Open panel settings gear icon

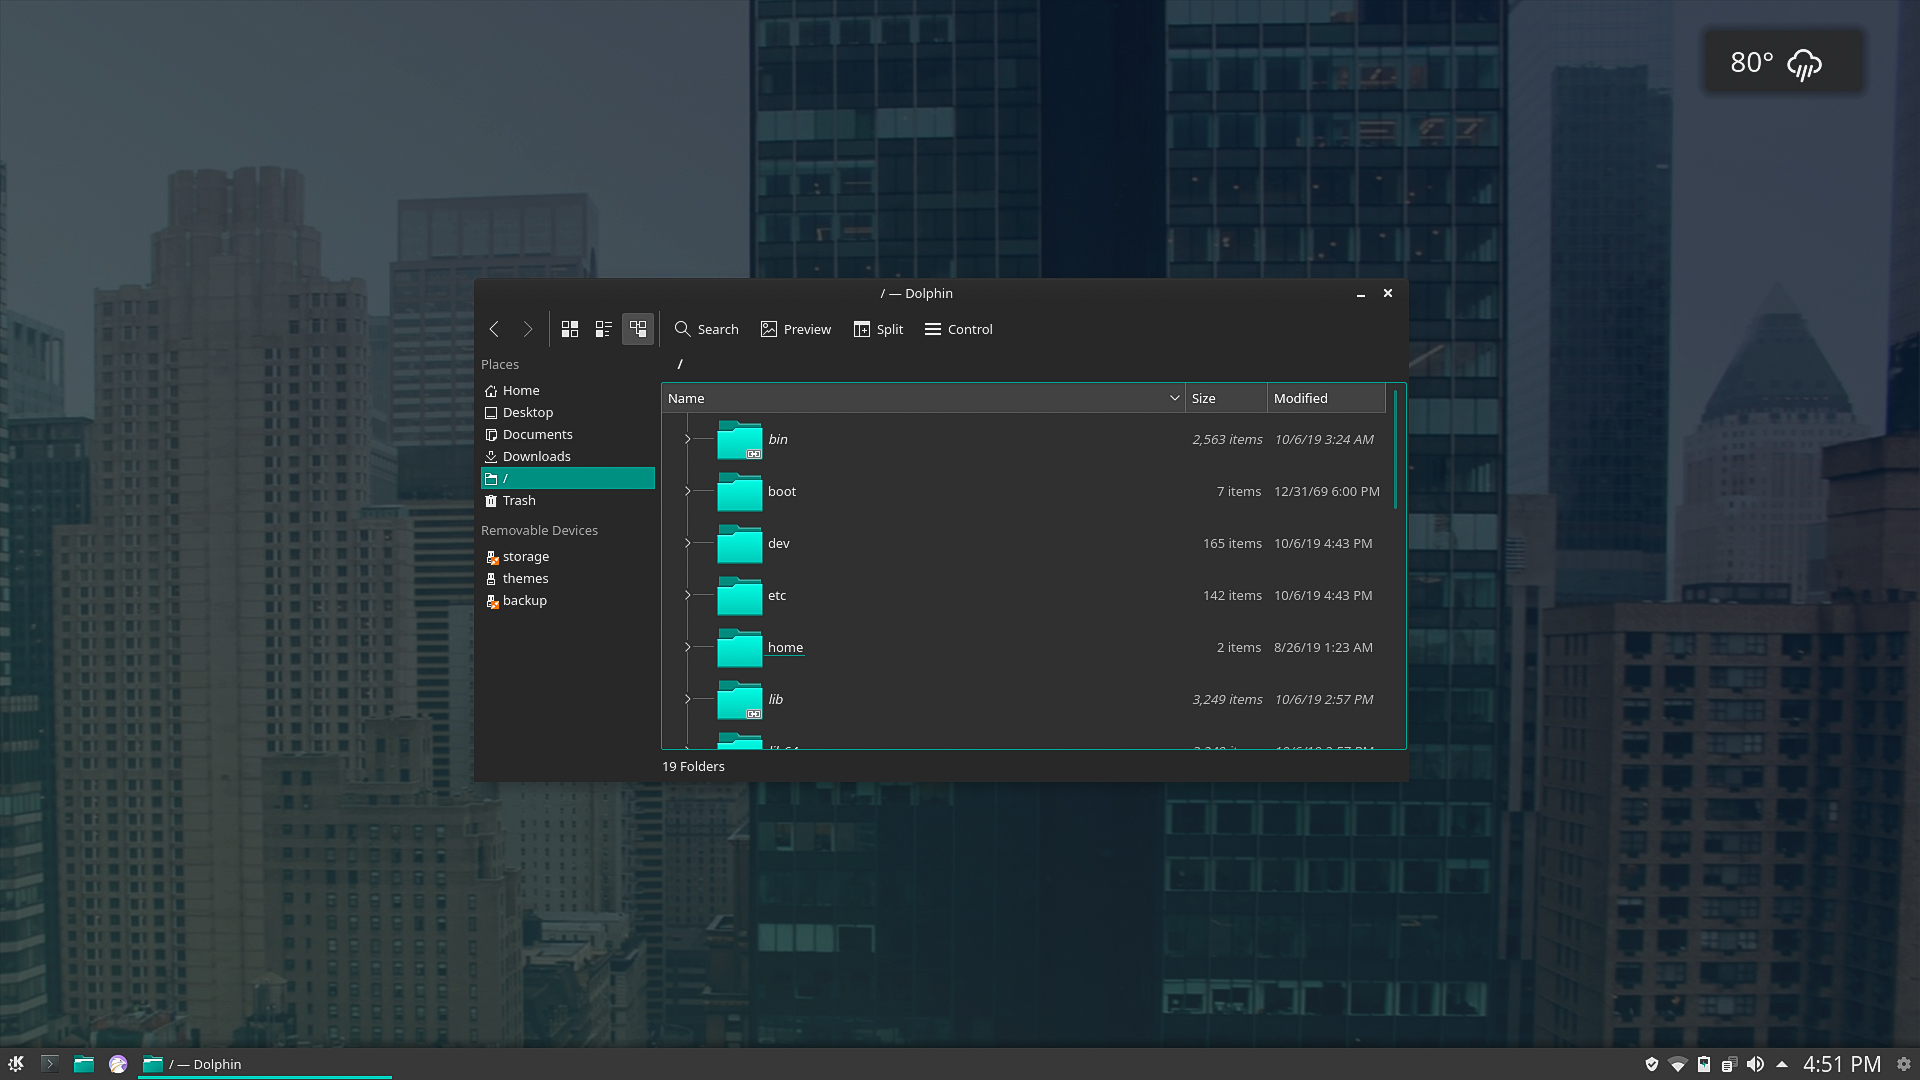(x=1904, y=1064)
